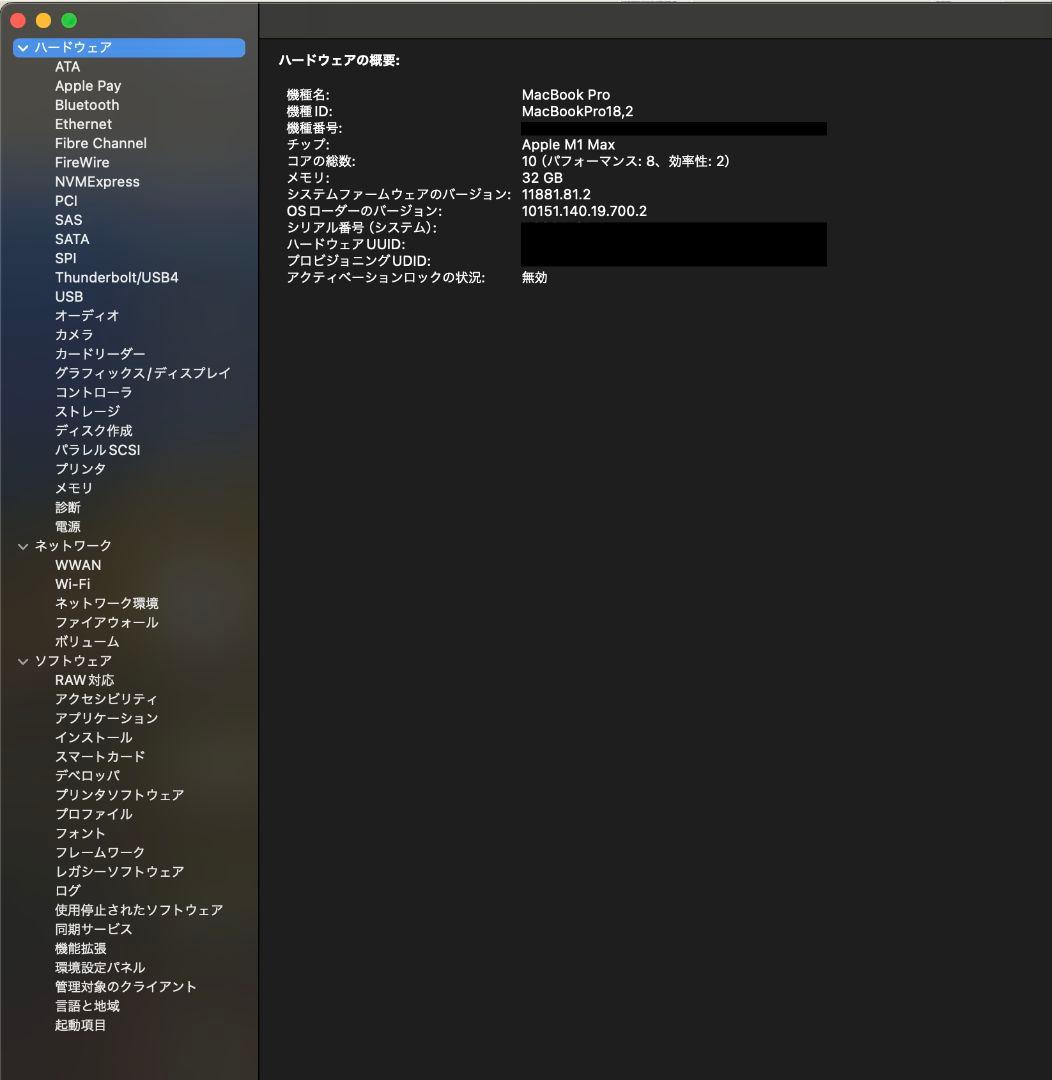The width and height of the screenshot is (1052, 1080).
Task: Open フォント list
Action: [x=80, y=833]
